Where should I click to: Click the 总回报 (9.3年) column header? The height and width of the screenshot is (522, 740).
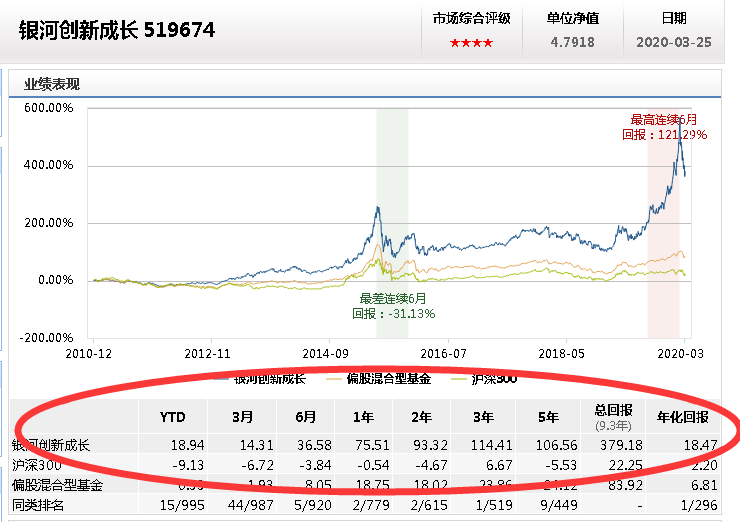[x=613, y=417]
